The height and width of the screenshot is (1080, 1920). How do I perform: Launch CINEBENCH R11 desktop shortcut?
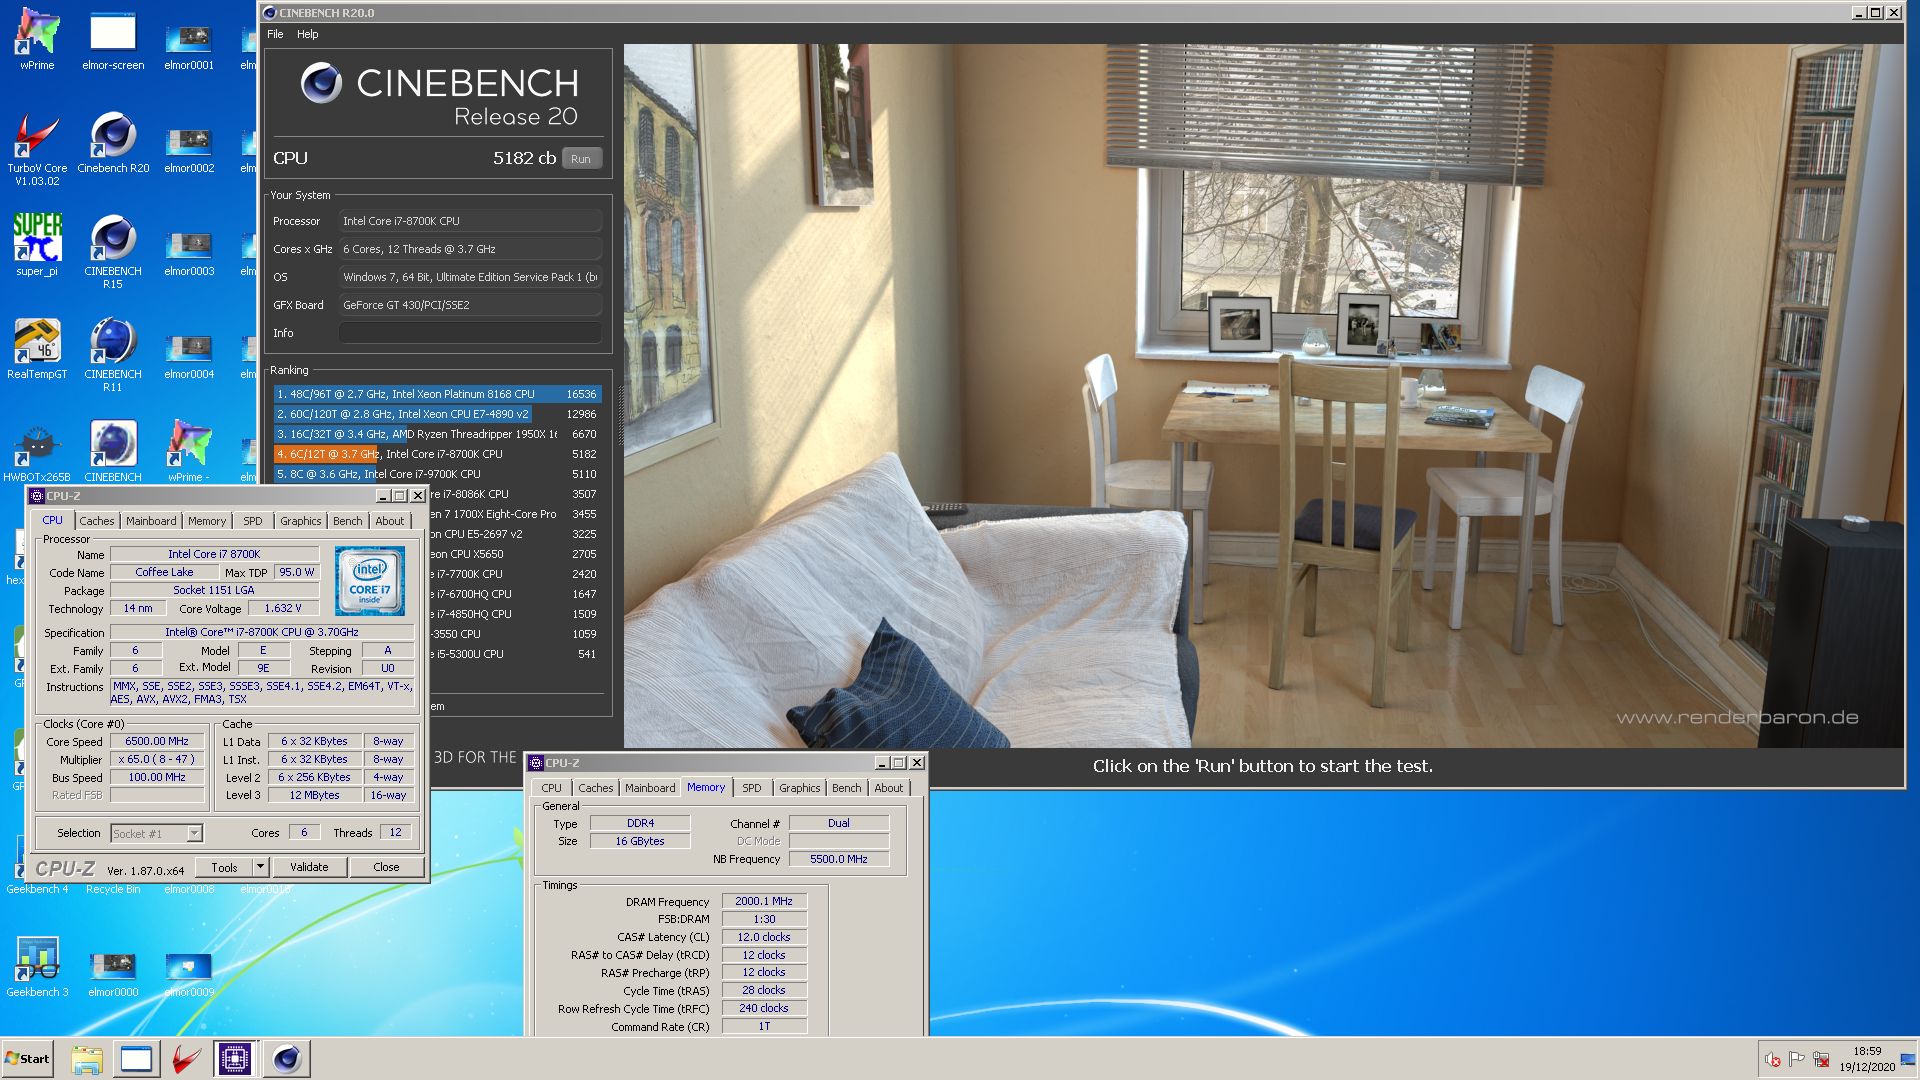point(113,355)
